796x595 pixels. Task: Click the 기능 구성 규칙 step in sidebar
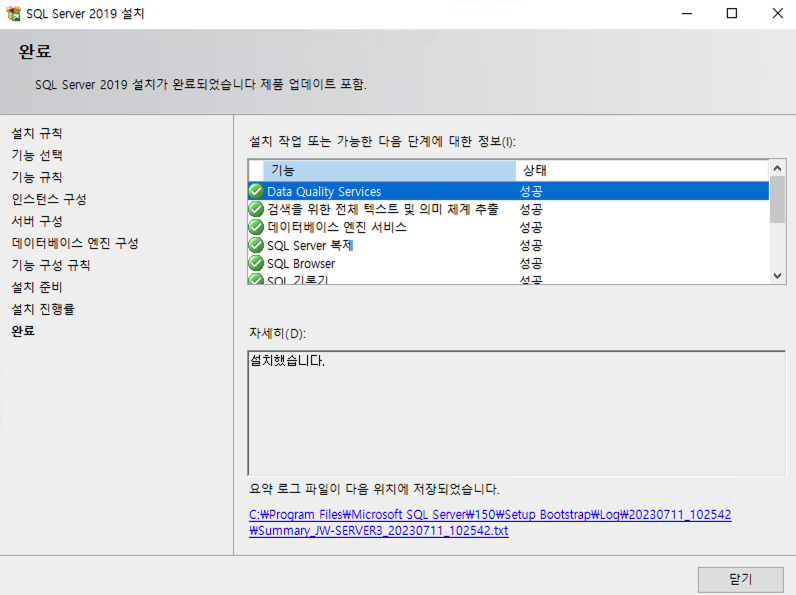pos(51,265)
